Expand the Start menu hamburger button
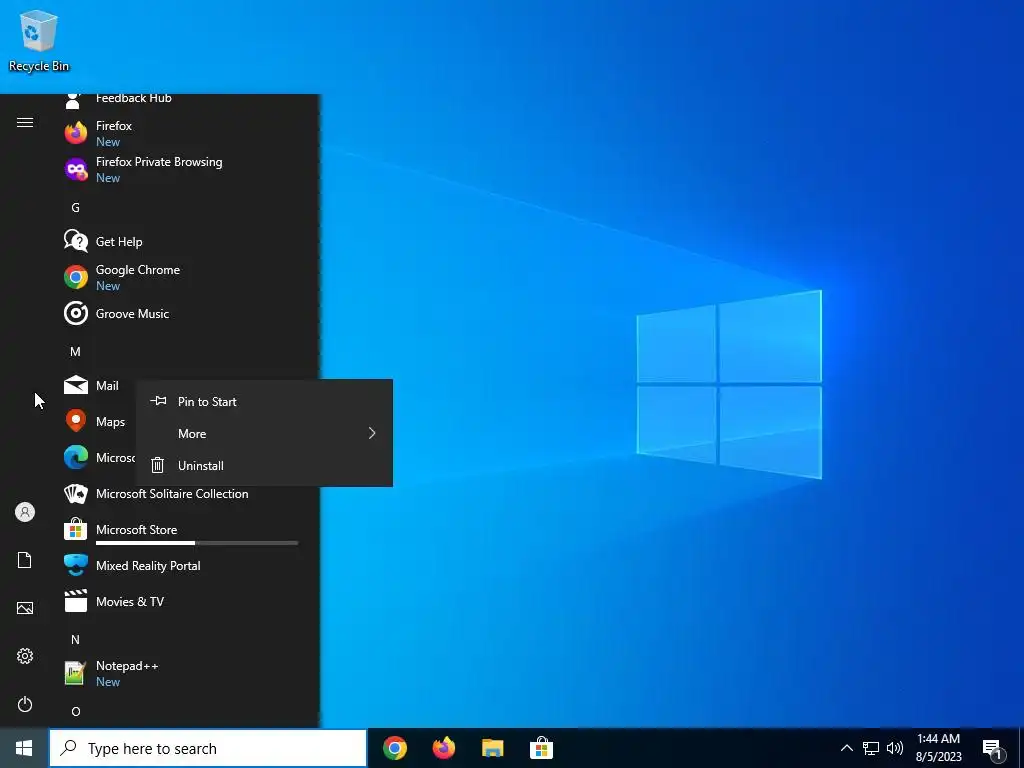Image resolution: width=1024 pixels, height=768 pixels. coord(25,123)
